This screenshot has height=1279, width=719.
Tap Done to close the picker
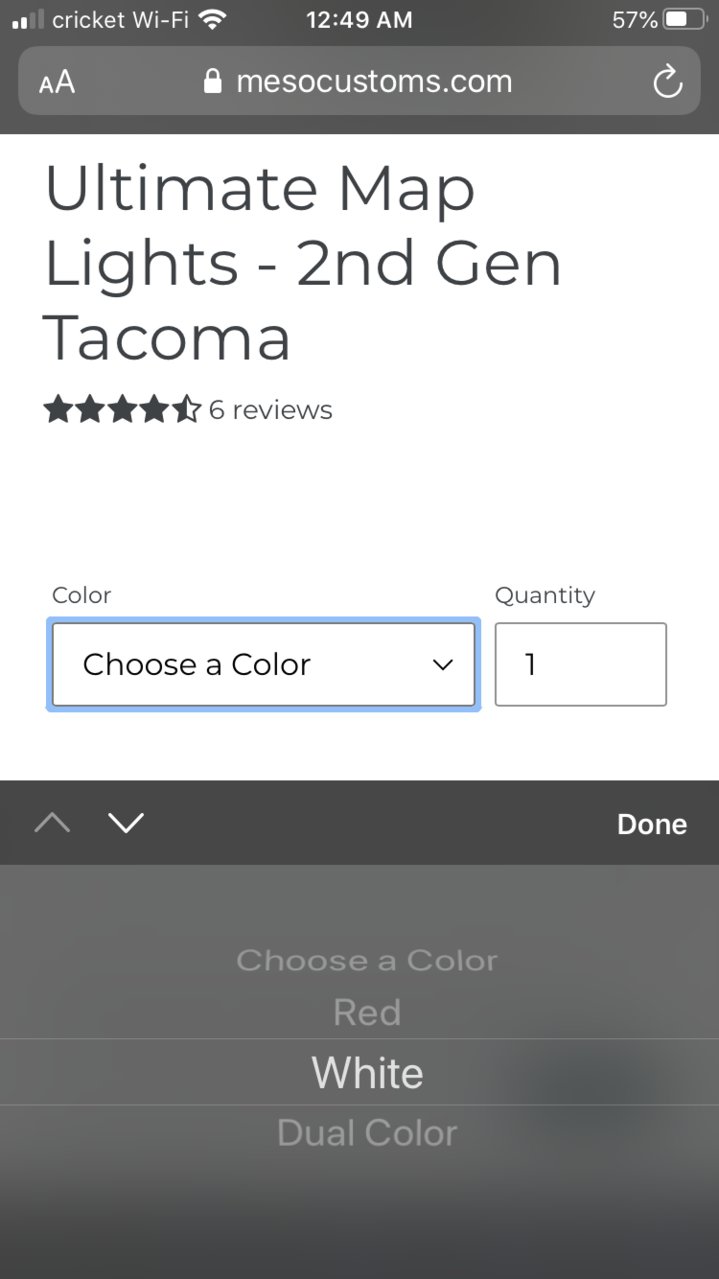652,824
